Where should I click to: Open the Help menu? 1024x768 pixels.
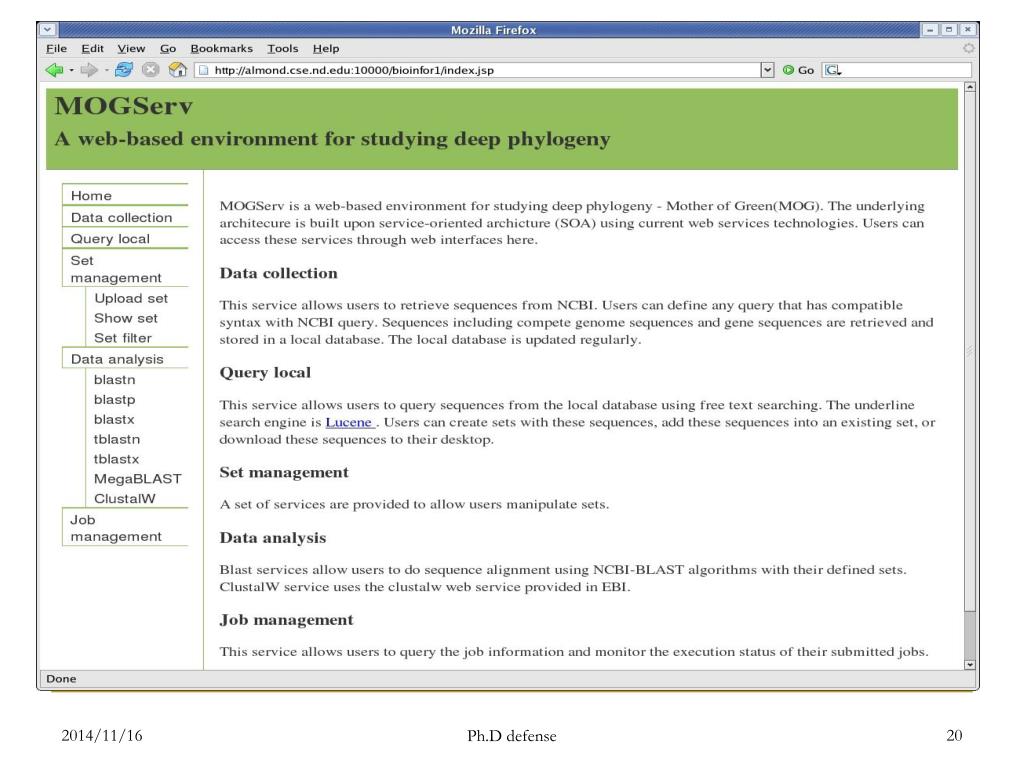(x=325, y=48)
